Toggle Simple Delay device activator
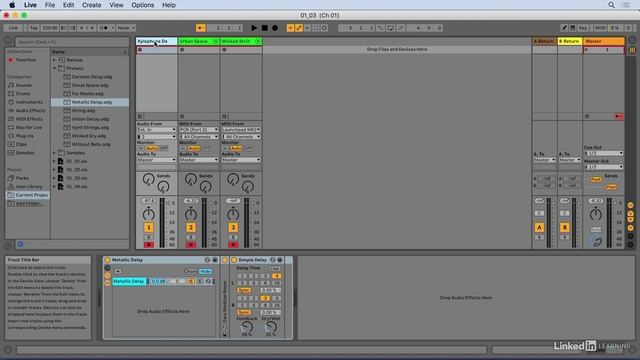This screenshot has width=640, height=360. coord(234,260)
